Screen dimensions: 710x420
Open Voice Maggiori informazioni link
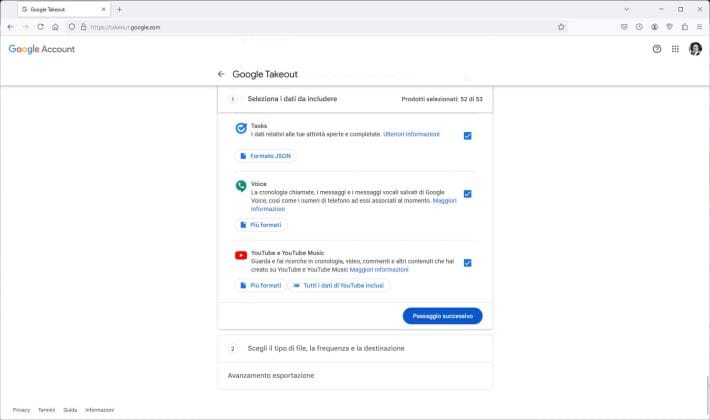[445, 200]
